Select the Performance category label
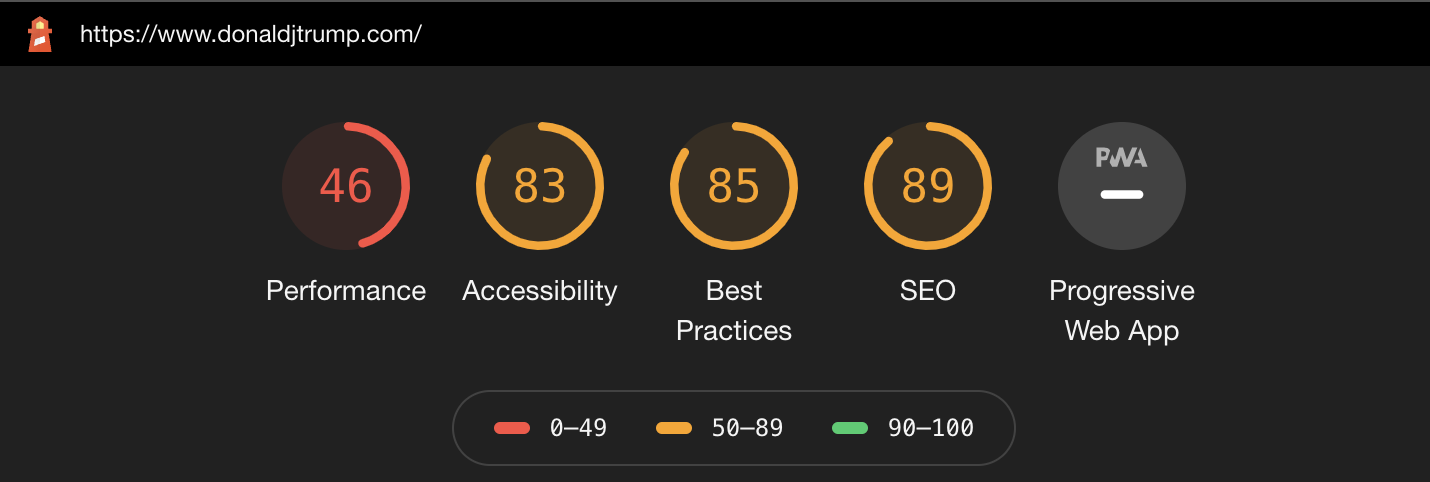 (x=346, y=291)
